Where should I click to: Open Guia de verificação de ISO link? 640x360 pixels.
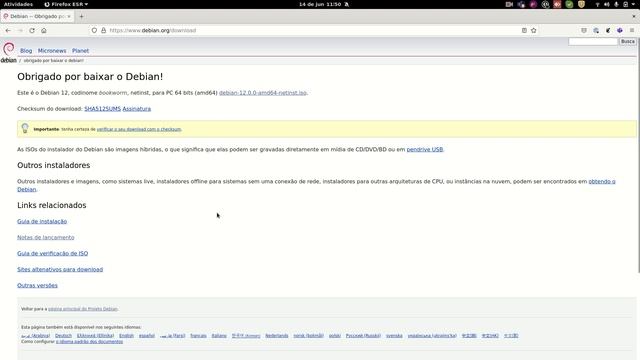tap(53, 253)
